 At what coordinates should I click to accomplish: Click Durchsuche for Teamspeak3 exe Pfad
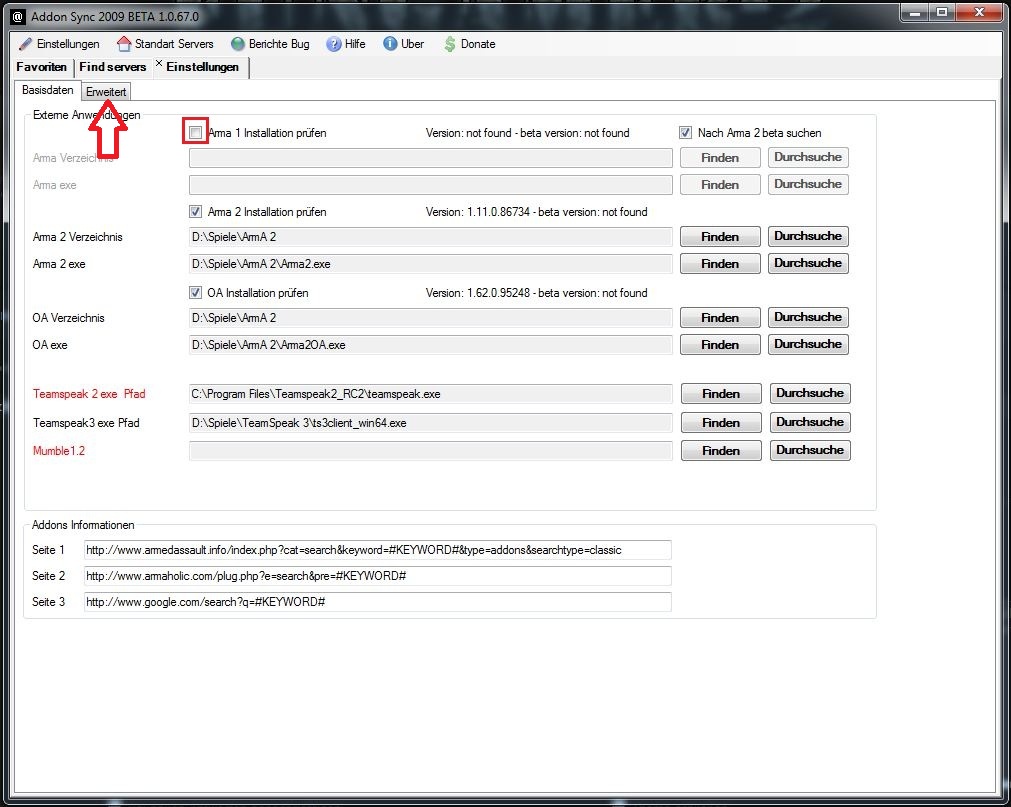point(809,422)
